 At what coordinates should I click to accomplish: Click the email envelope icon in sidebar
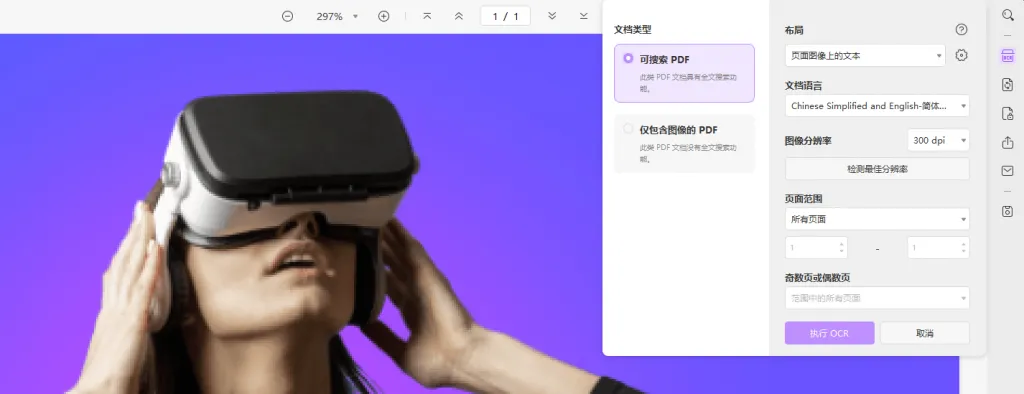click(1008, 171)
